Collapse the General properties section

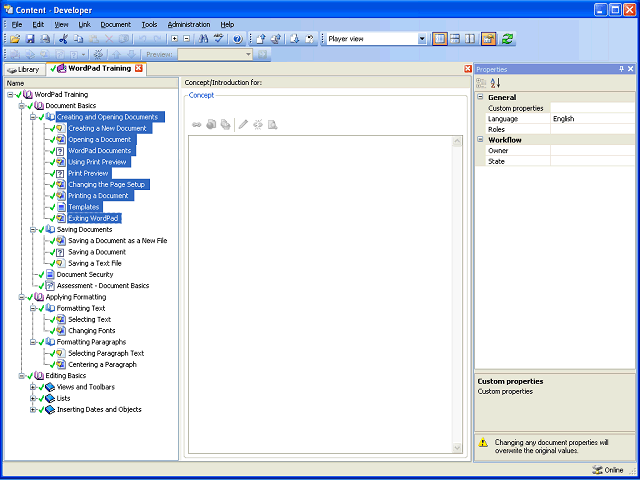pyautogui.click(x=480, y=97)
